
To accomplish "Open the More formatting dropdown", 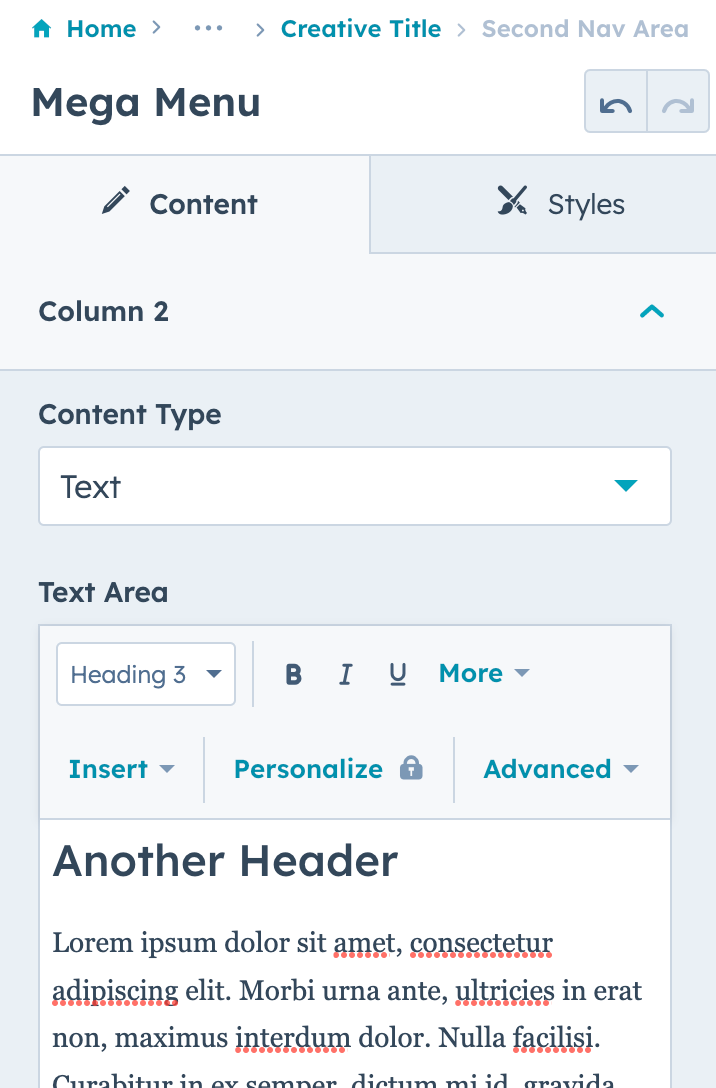I will coord(484,674).
